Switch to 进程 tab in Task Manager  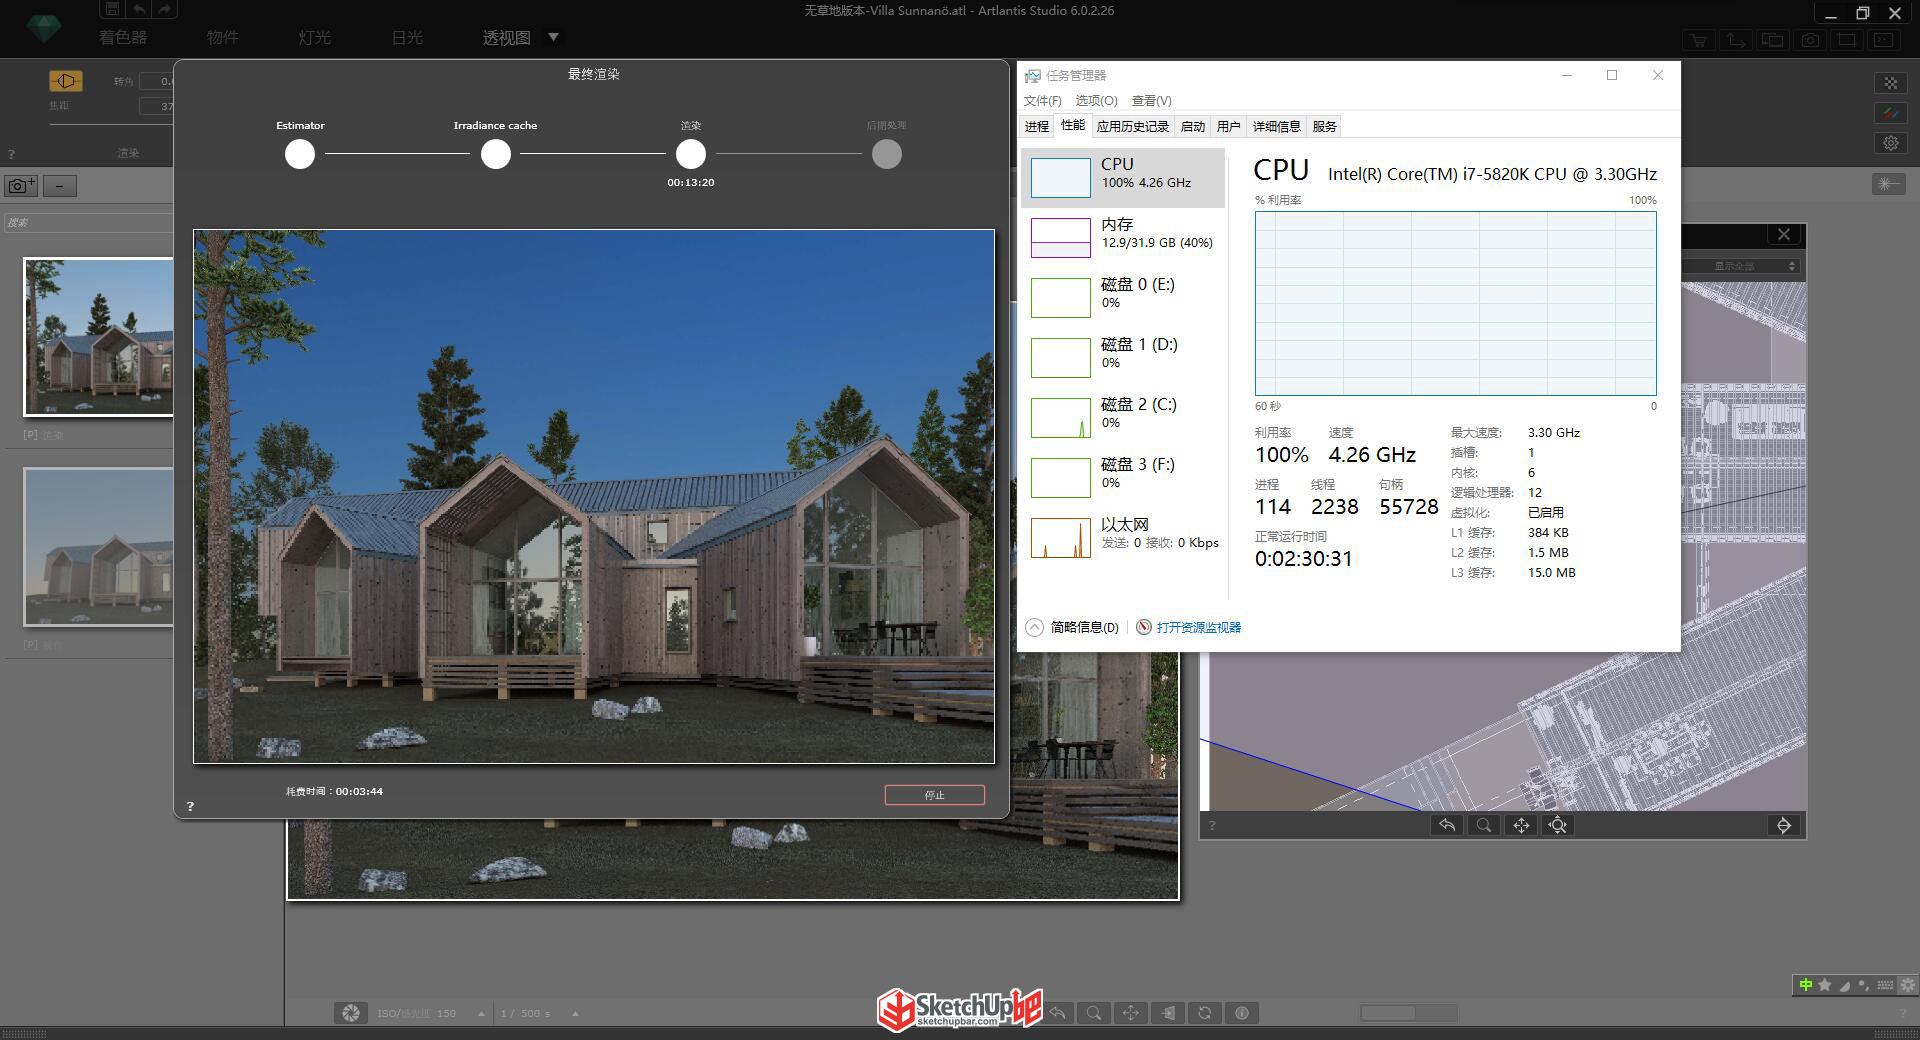tap(1037, 127)
